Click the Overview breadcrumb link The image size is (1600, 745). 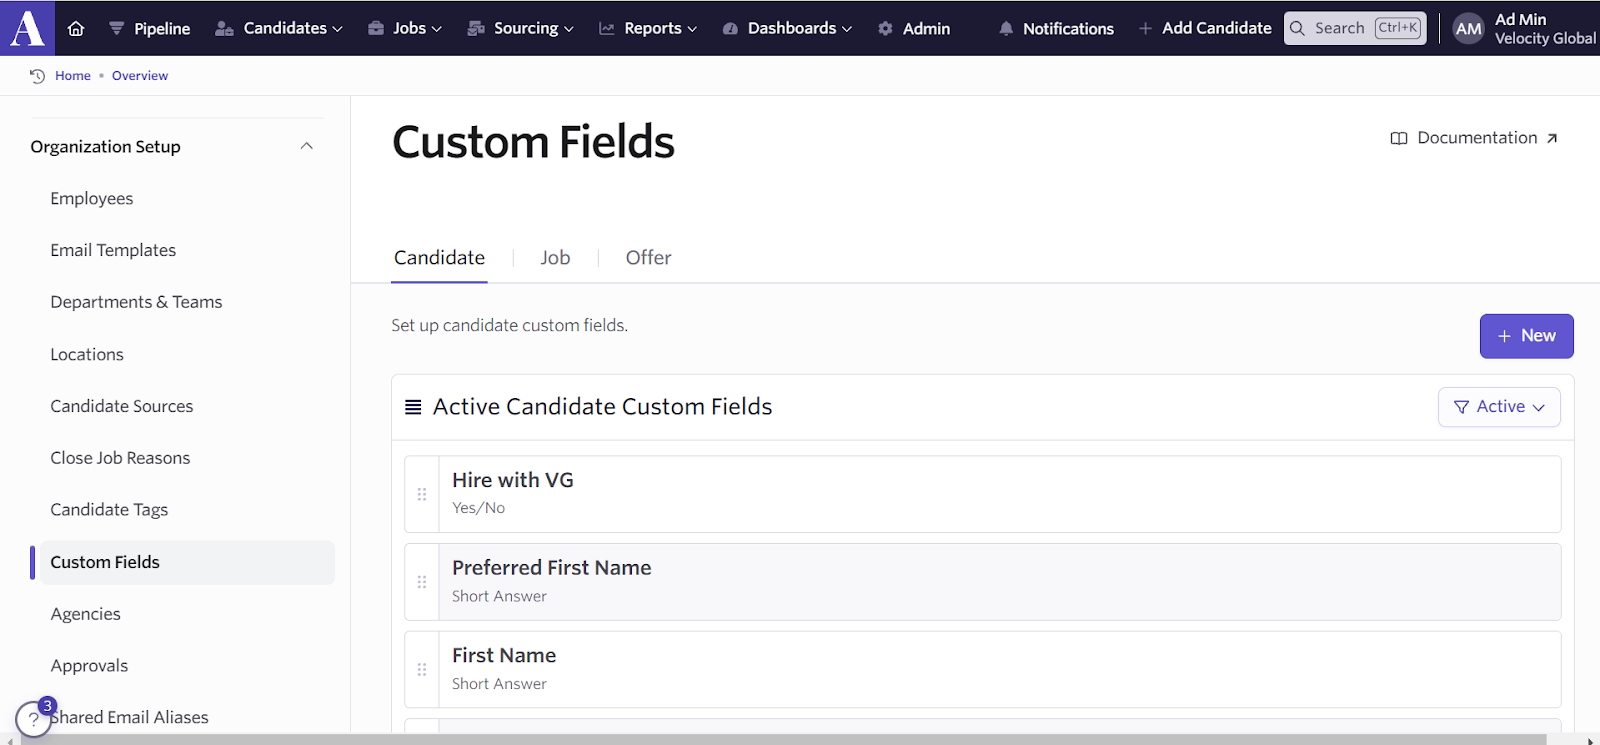click(140, 76)
